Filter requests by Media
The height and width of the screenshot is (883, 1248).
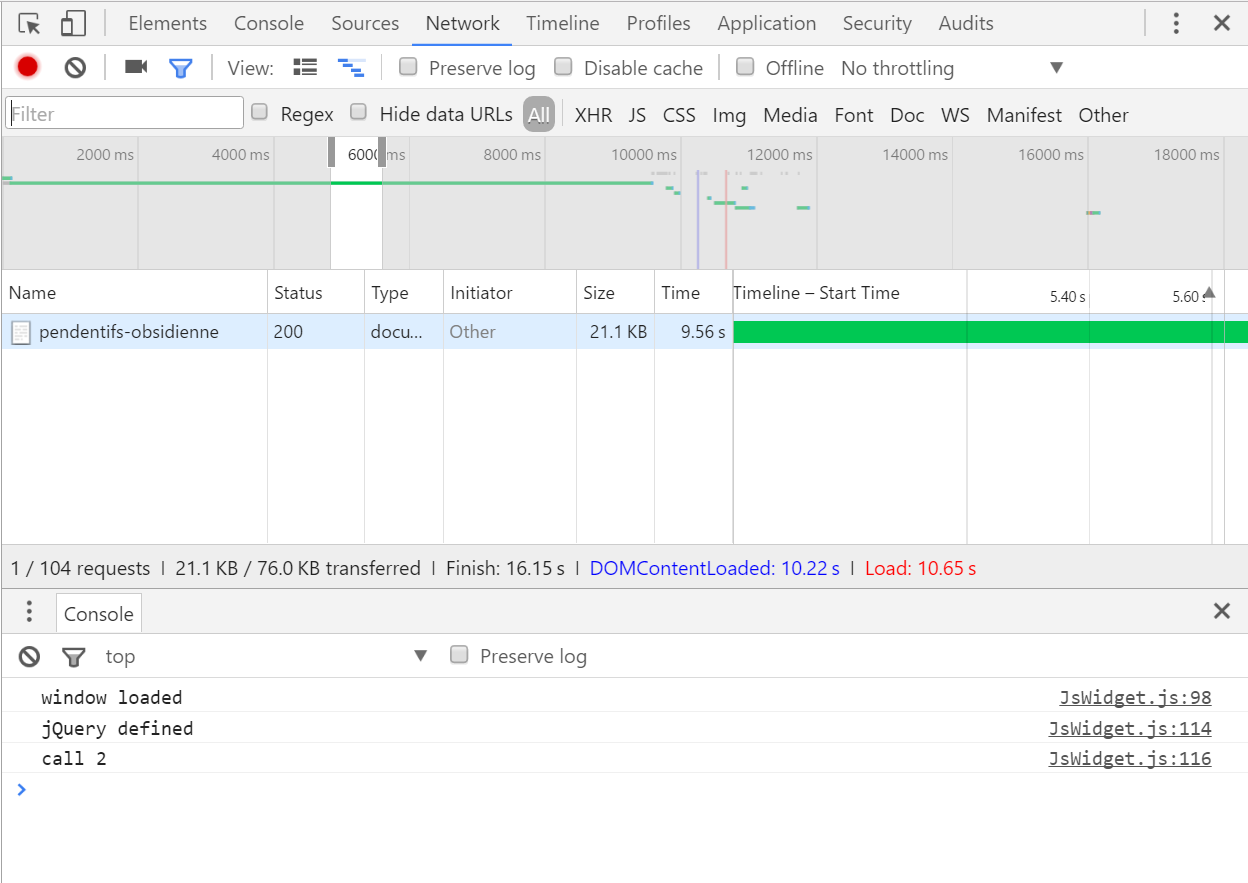pyautogui.click(x=790, y=115)
